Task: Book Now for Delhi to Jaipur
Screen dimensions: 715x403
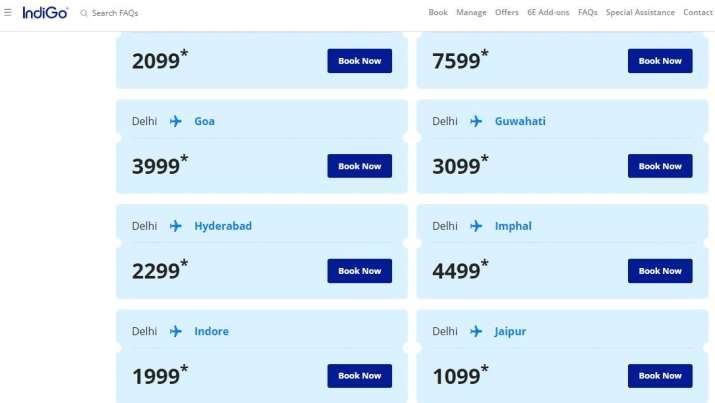Action: (659, 376)
